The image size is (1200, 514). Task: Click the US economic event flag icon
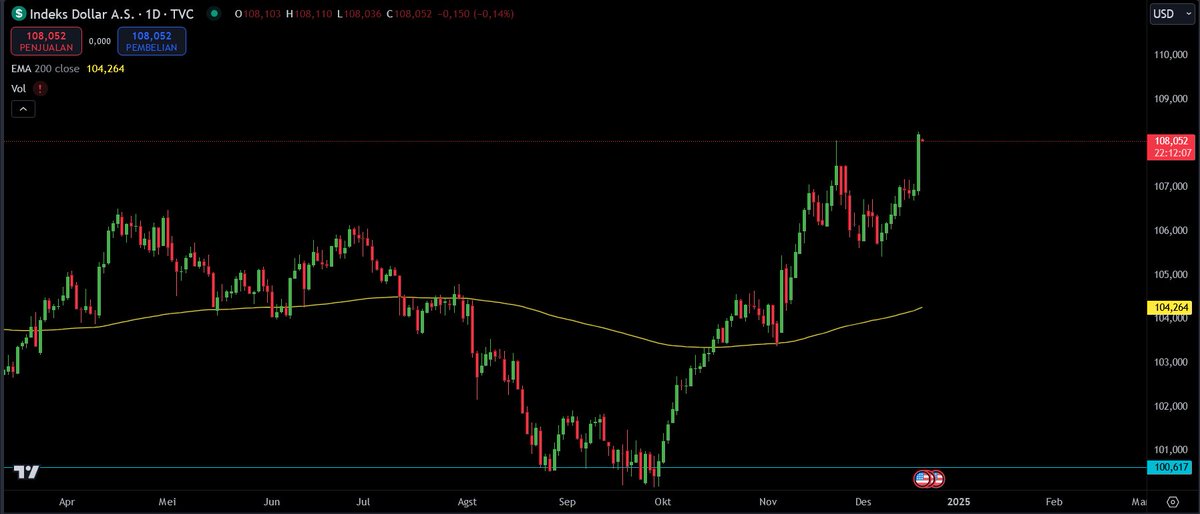[x=922, y=479]
